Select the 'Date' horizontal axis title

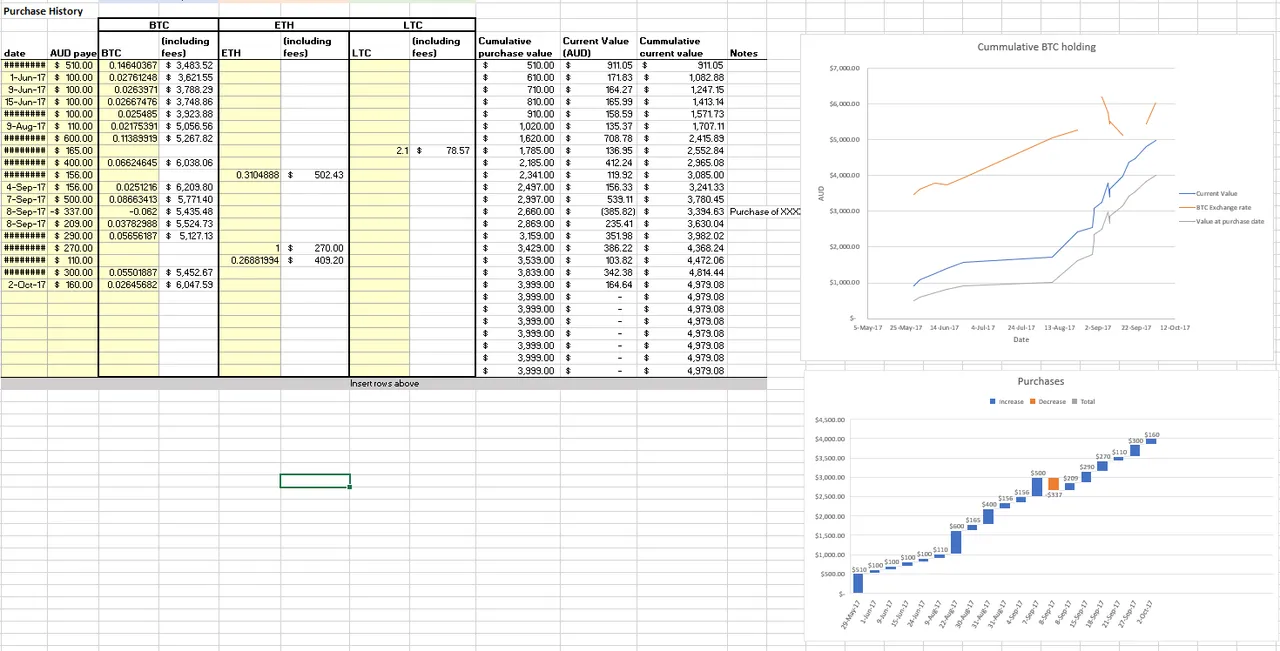(1020, 339)
